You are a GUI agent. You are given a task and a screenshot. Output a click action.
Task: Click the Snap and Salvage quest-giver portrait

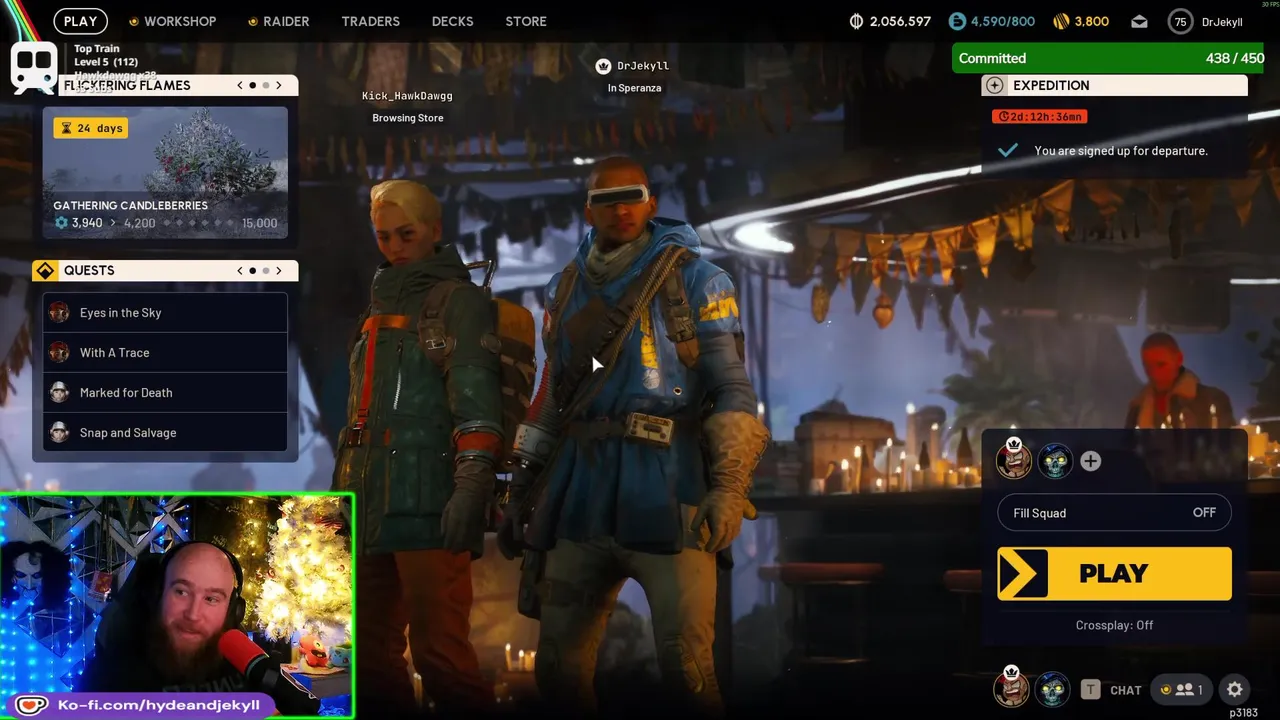pos(59,432)
